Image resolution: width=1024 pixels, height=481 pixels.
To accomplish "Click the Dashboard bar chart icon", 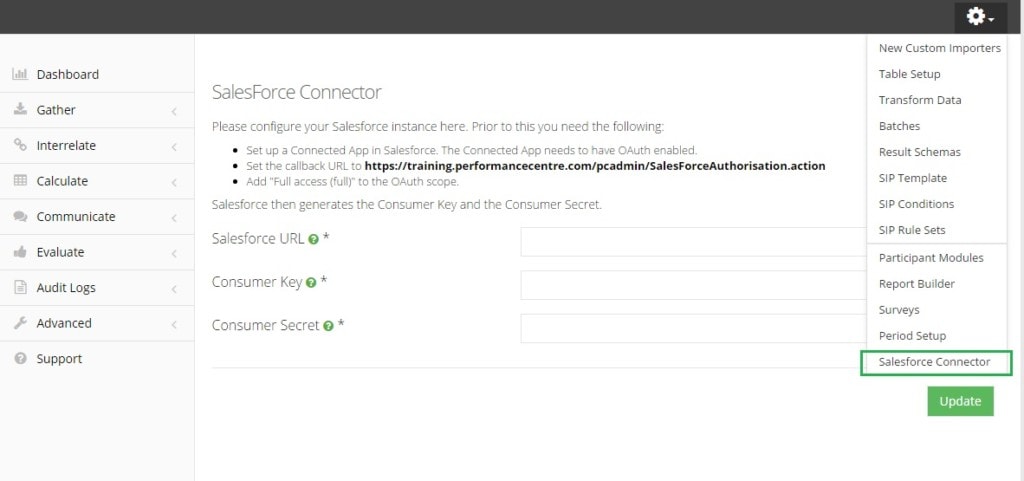I will [20, 74].
